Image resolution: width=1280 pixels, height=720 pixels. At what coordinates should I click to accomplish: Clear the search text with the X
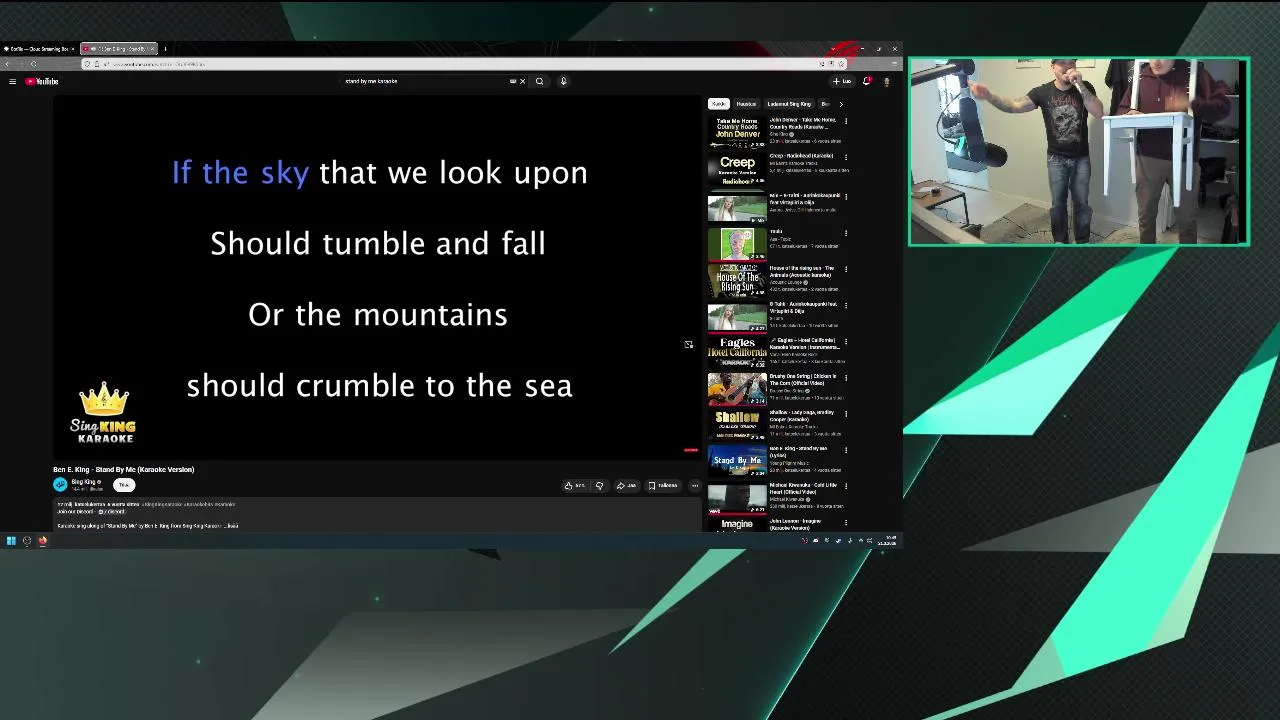(522, 81)
